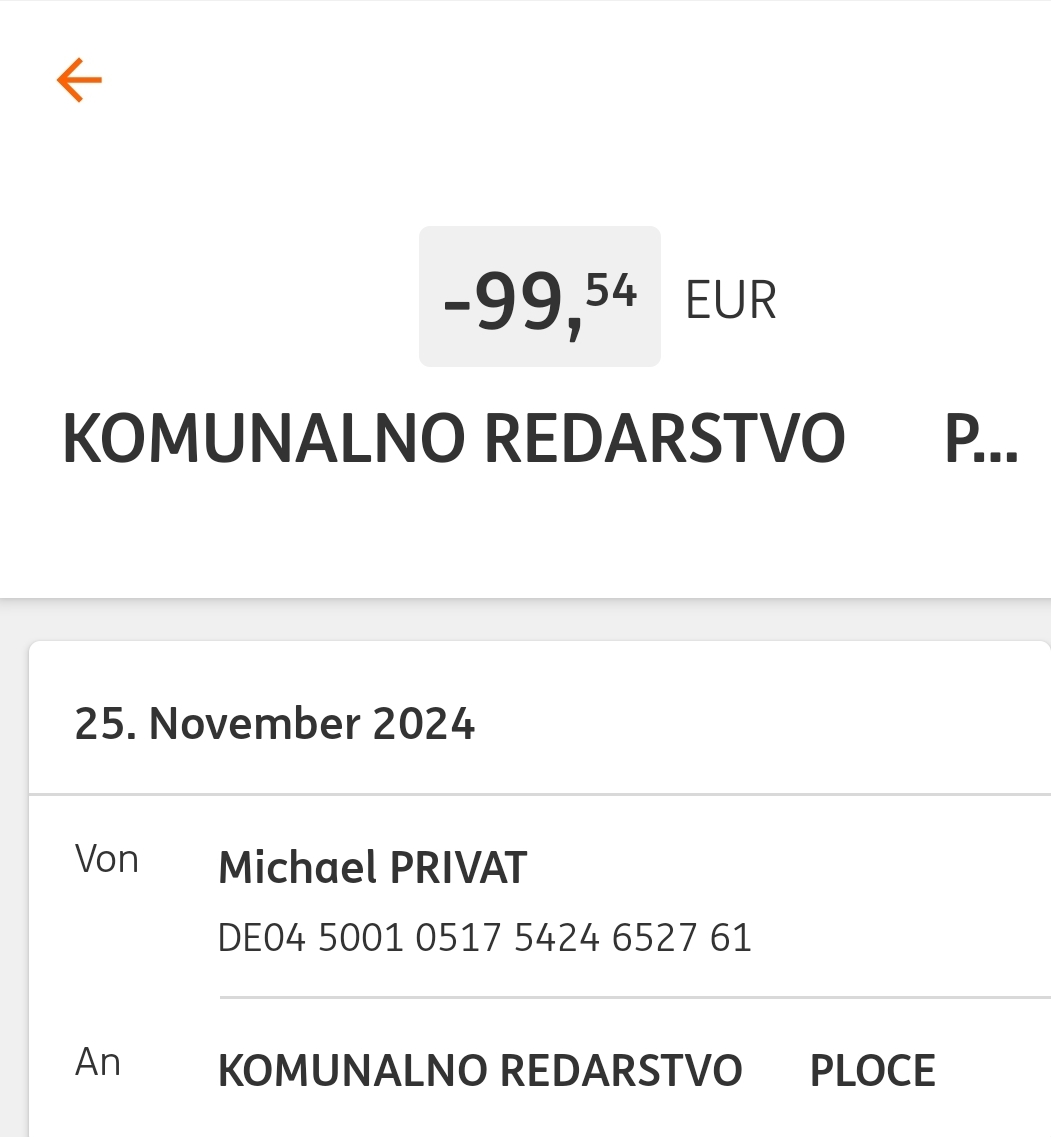Click the final IBAN digits 61
This screenshot has height=1137, width=1051.
pyautogui.click(x=730, y=938)
